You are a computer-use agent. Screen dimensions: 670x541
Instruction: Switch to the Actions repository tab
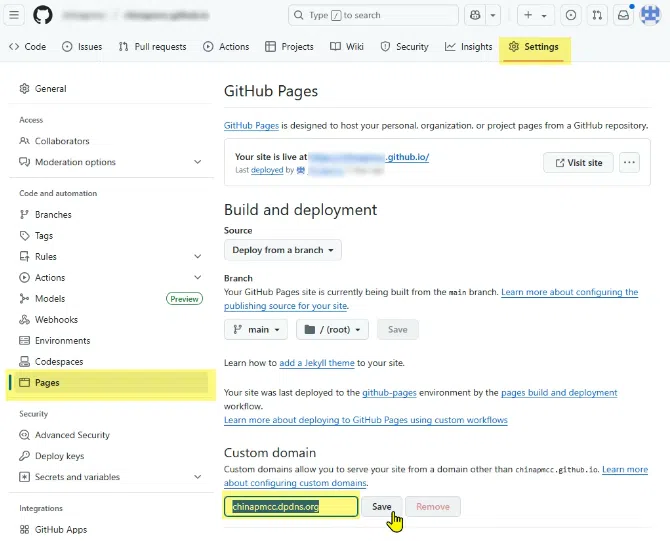pyautogui.click(x=226, y=47)
